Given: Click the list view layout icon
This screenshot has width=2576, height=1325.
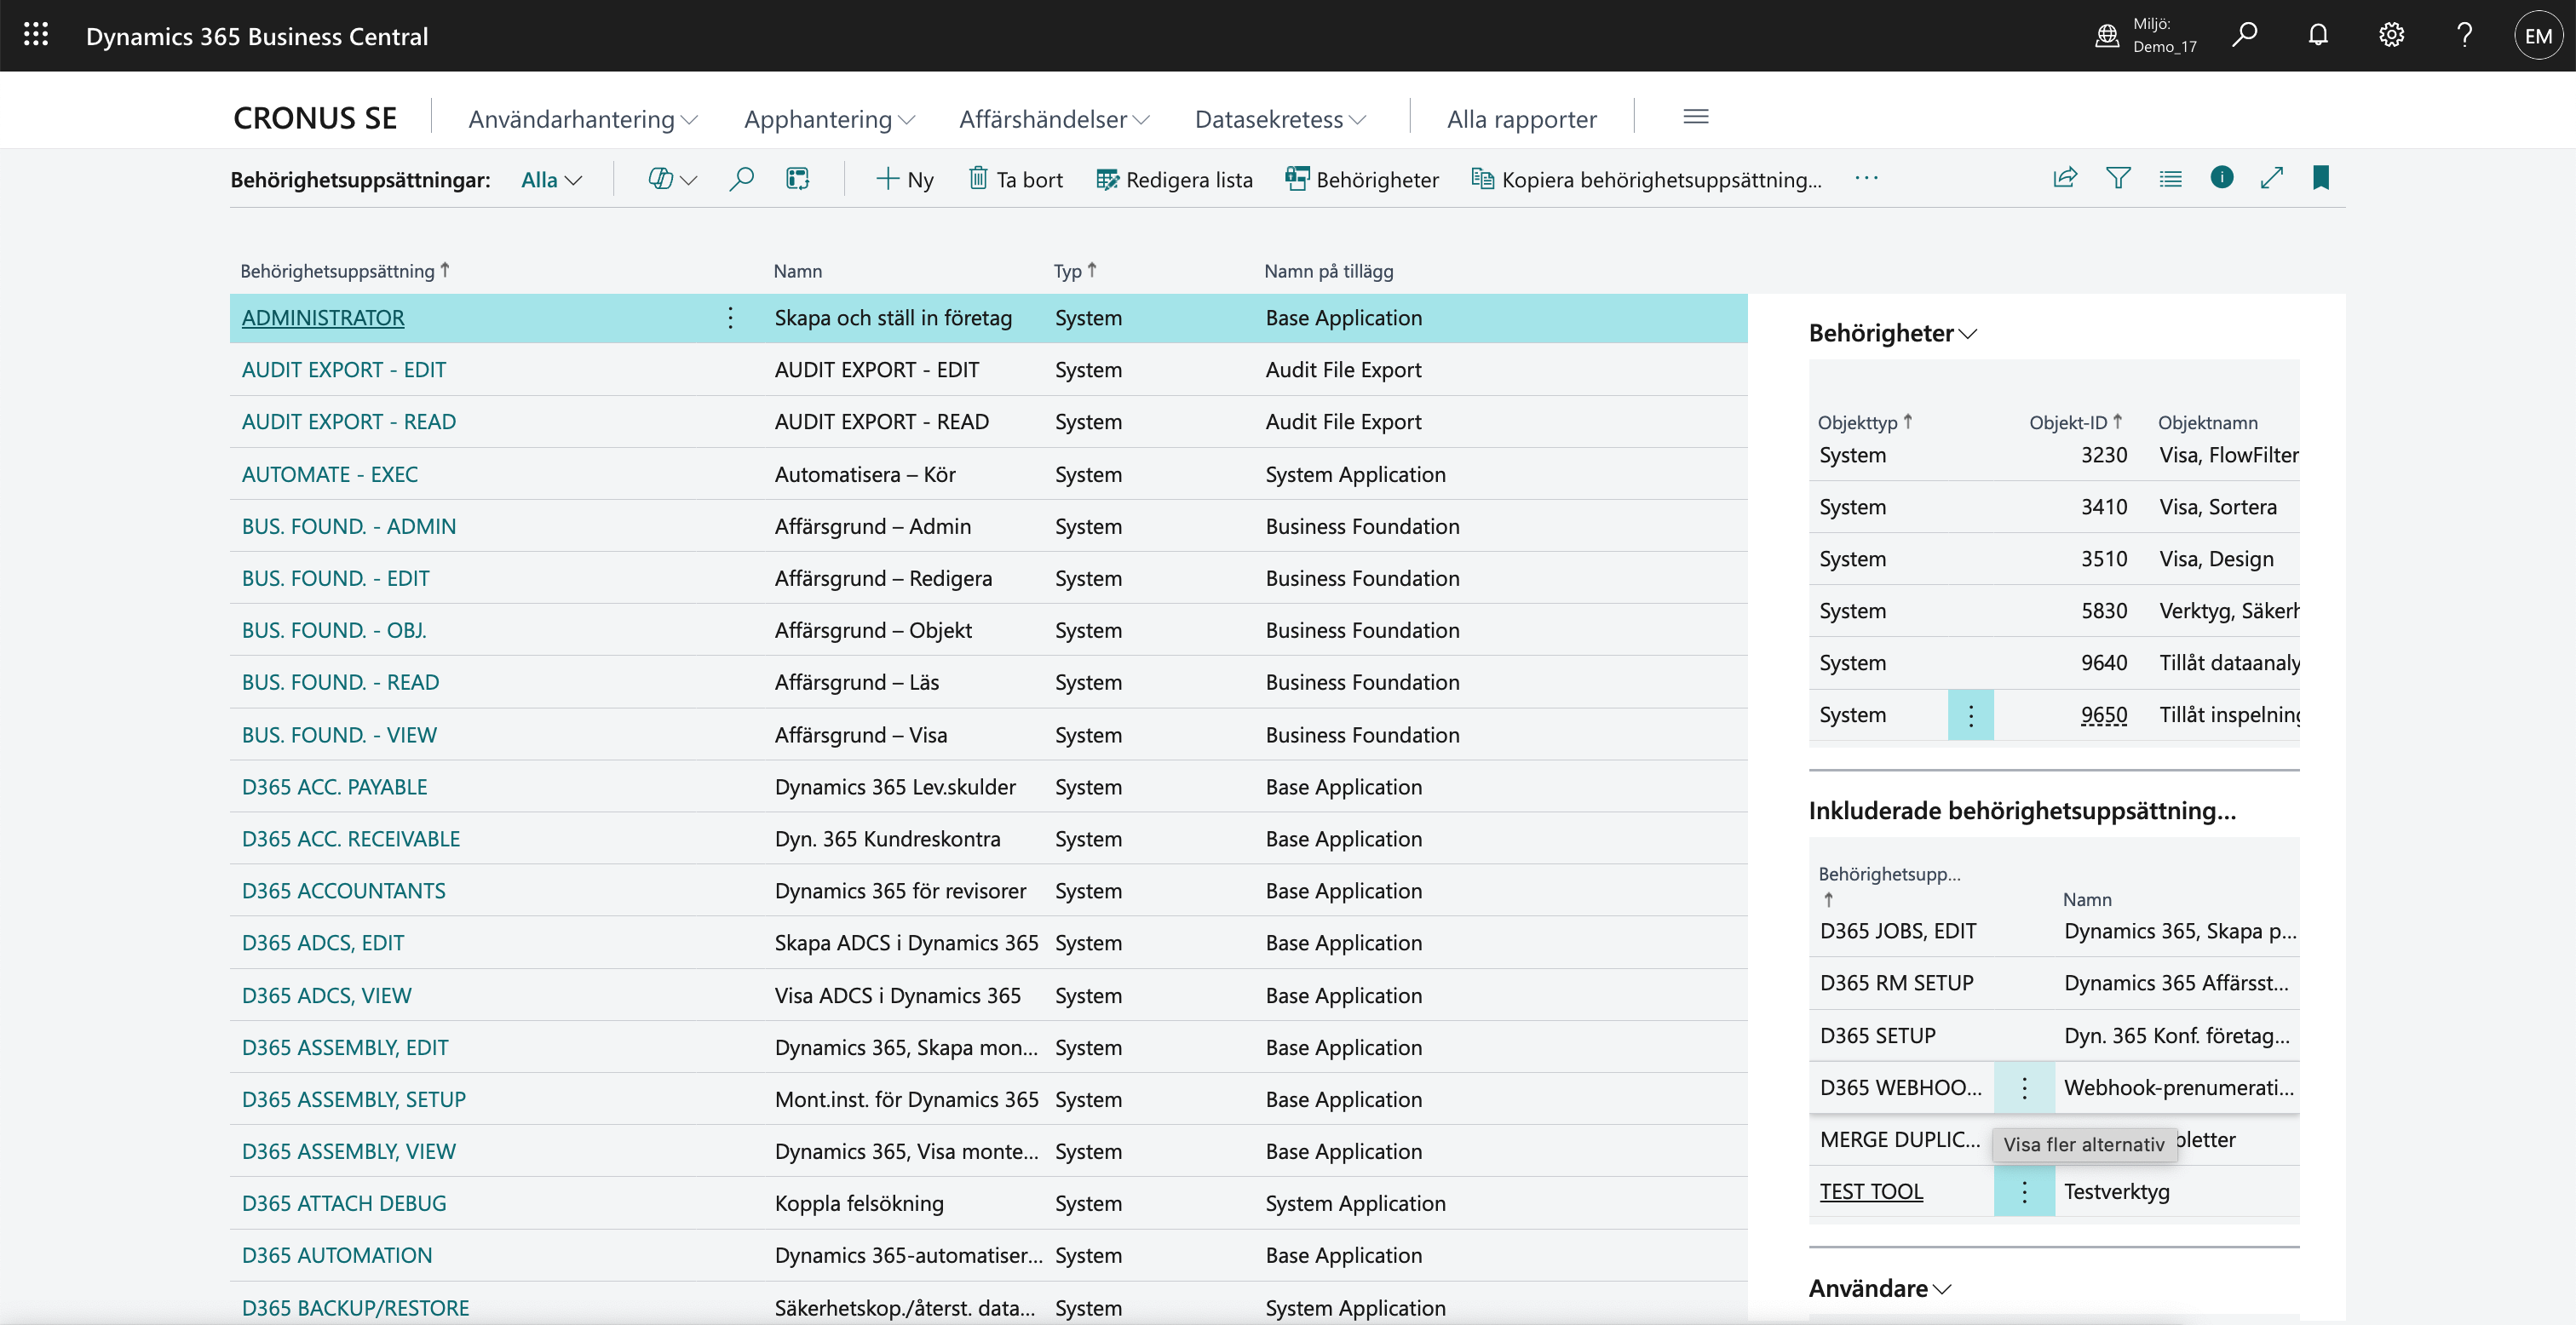Looking at the screenshot, I should (x=2170, y=178).
